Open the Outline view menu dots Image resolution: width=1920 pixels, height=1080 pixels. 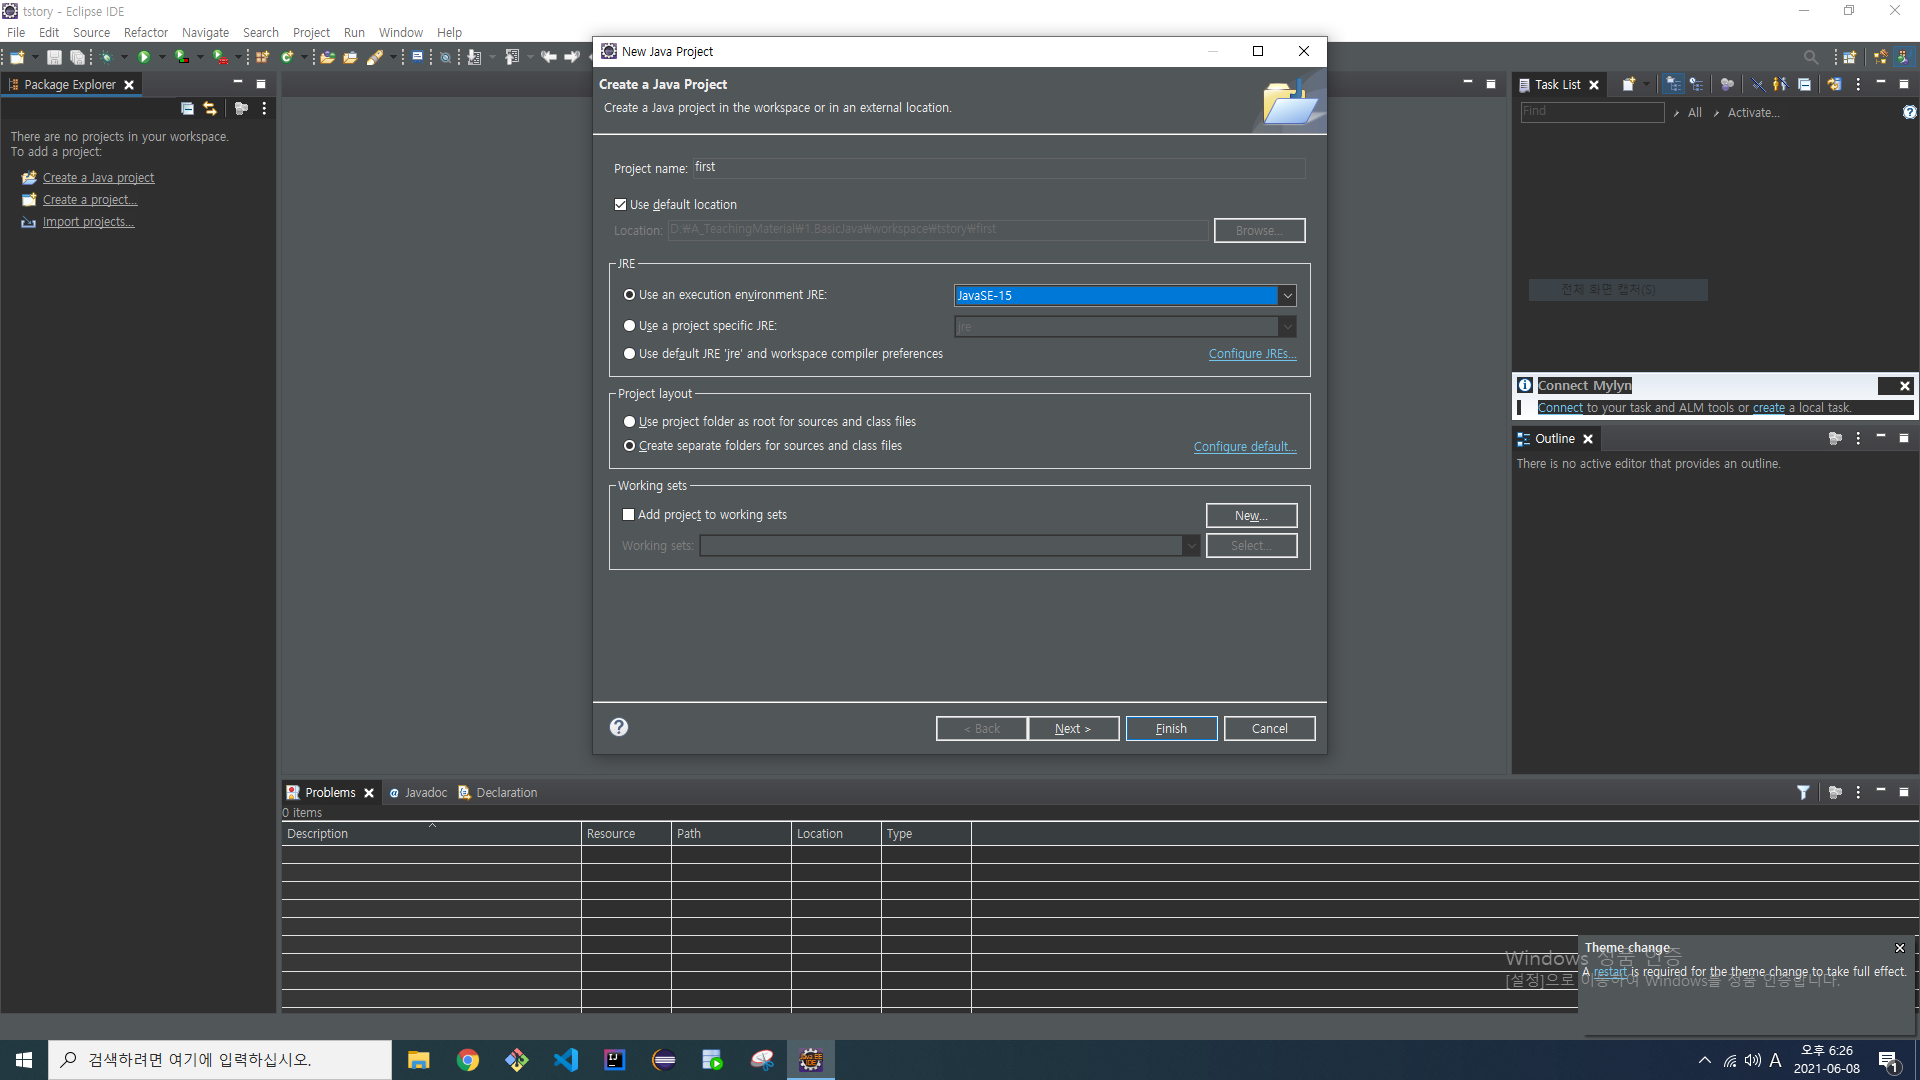click(1858, 439)
